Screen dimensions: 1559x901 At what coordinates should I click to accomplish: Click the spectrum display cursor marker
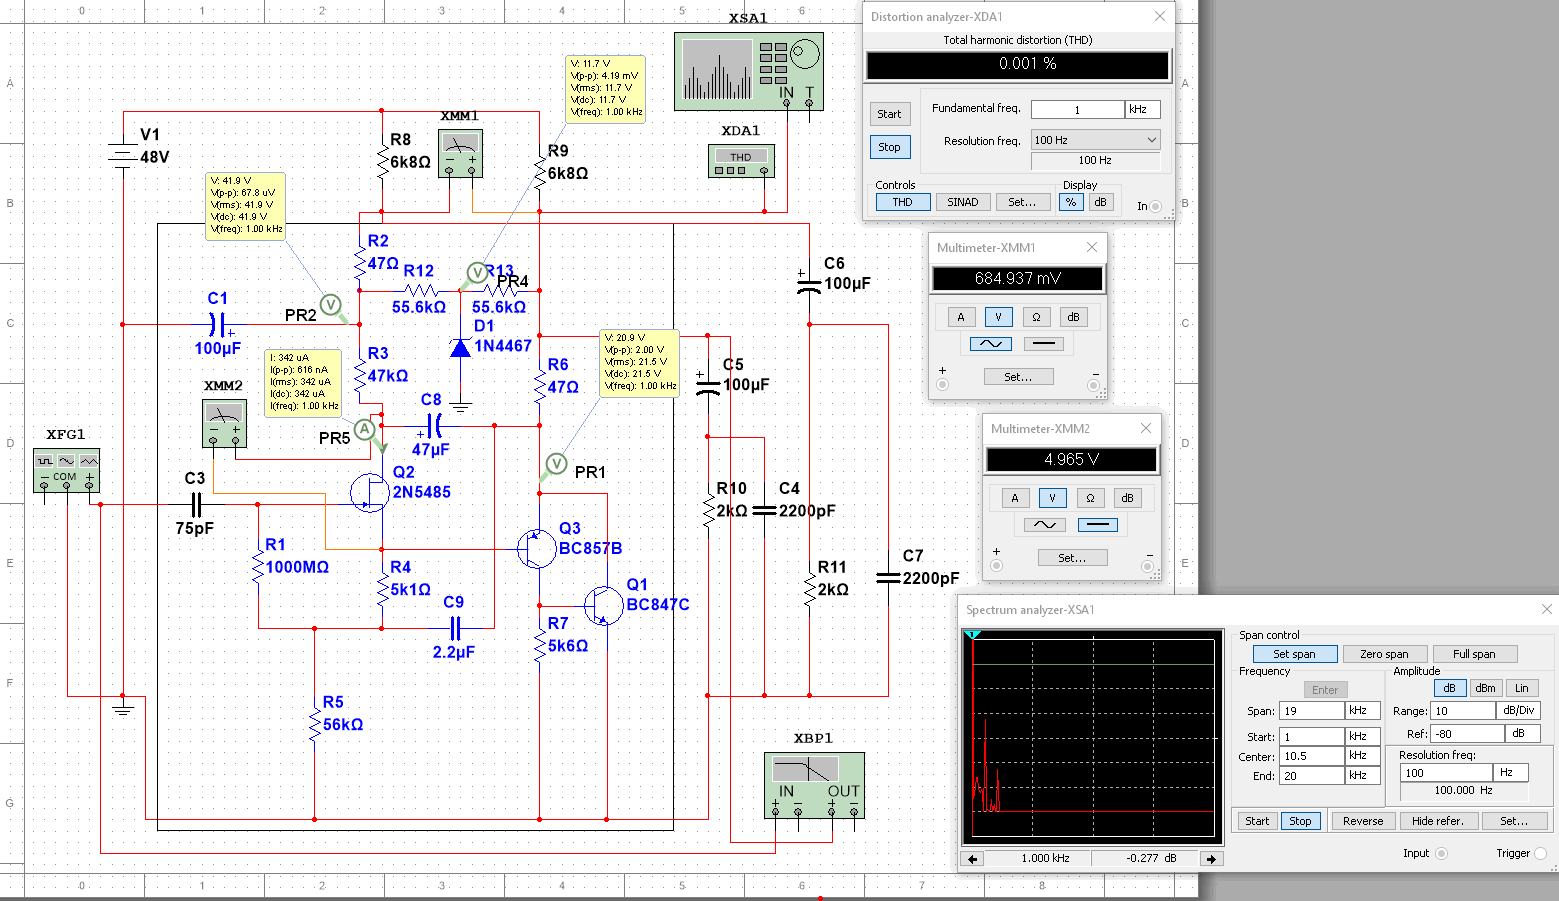pyautogui.click(x=973, y=635)
